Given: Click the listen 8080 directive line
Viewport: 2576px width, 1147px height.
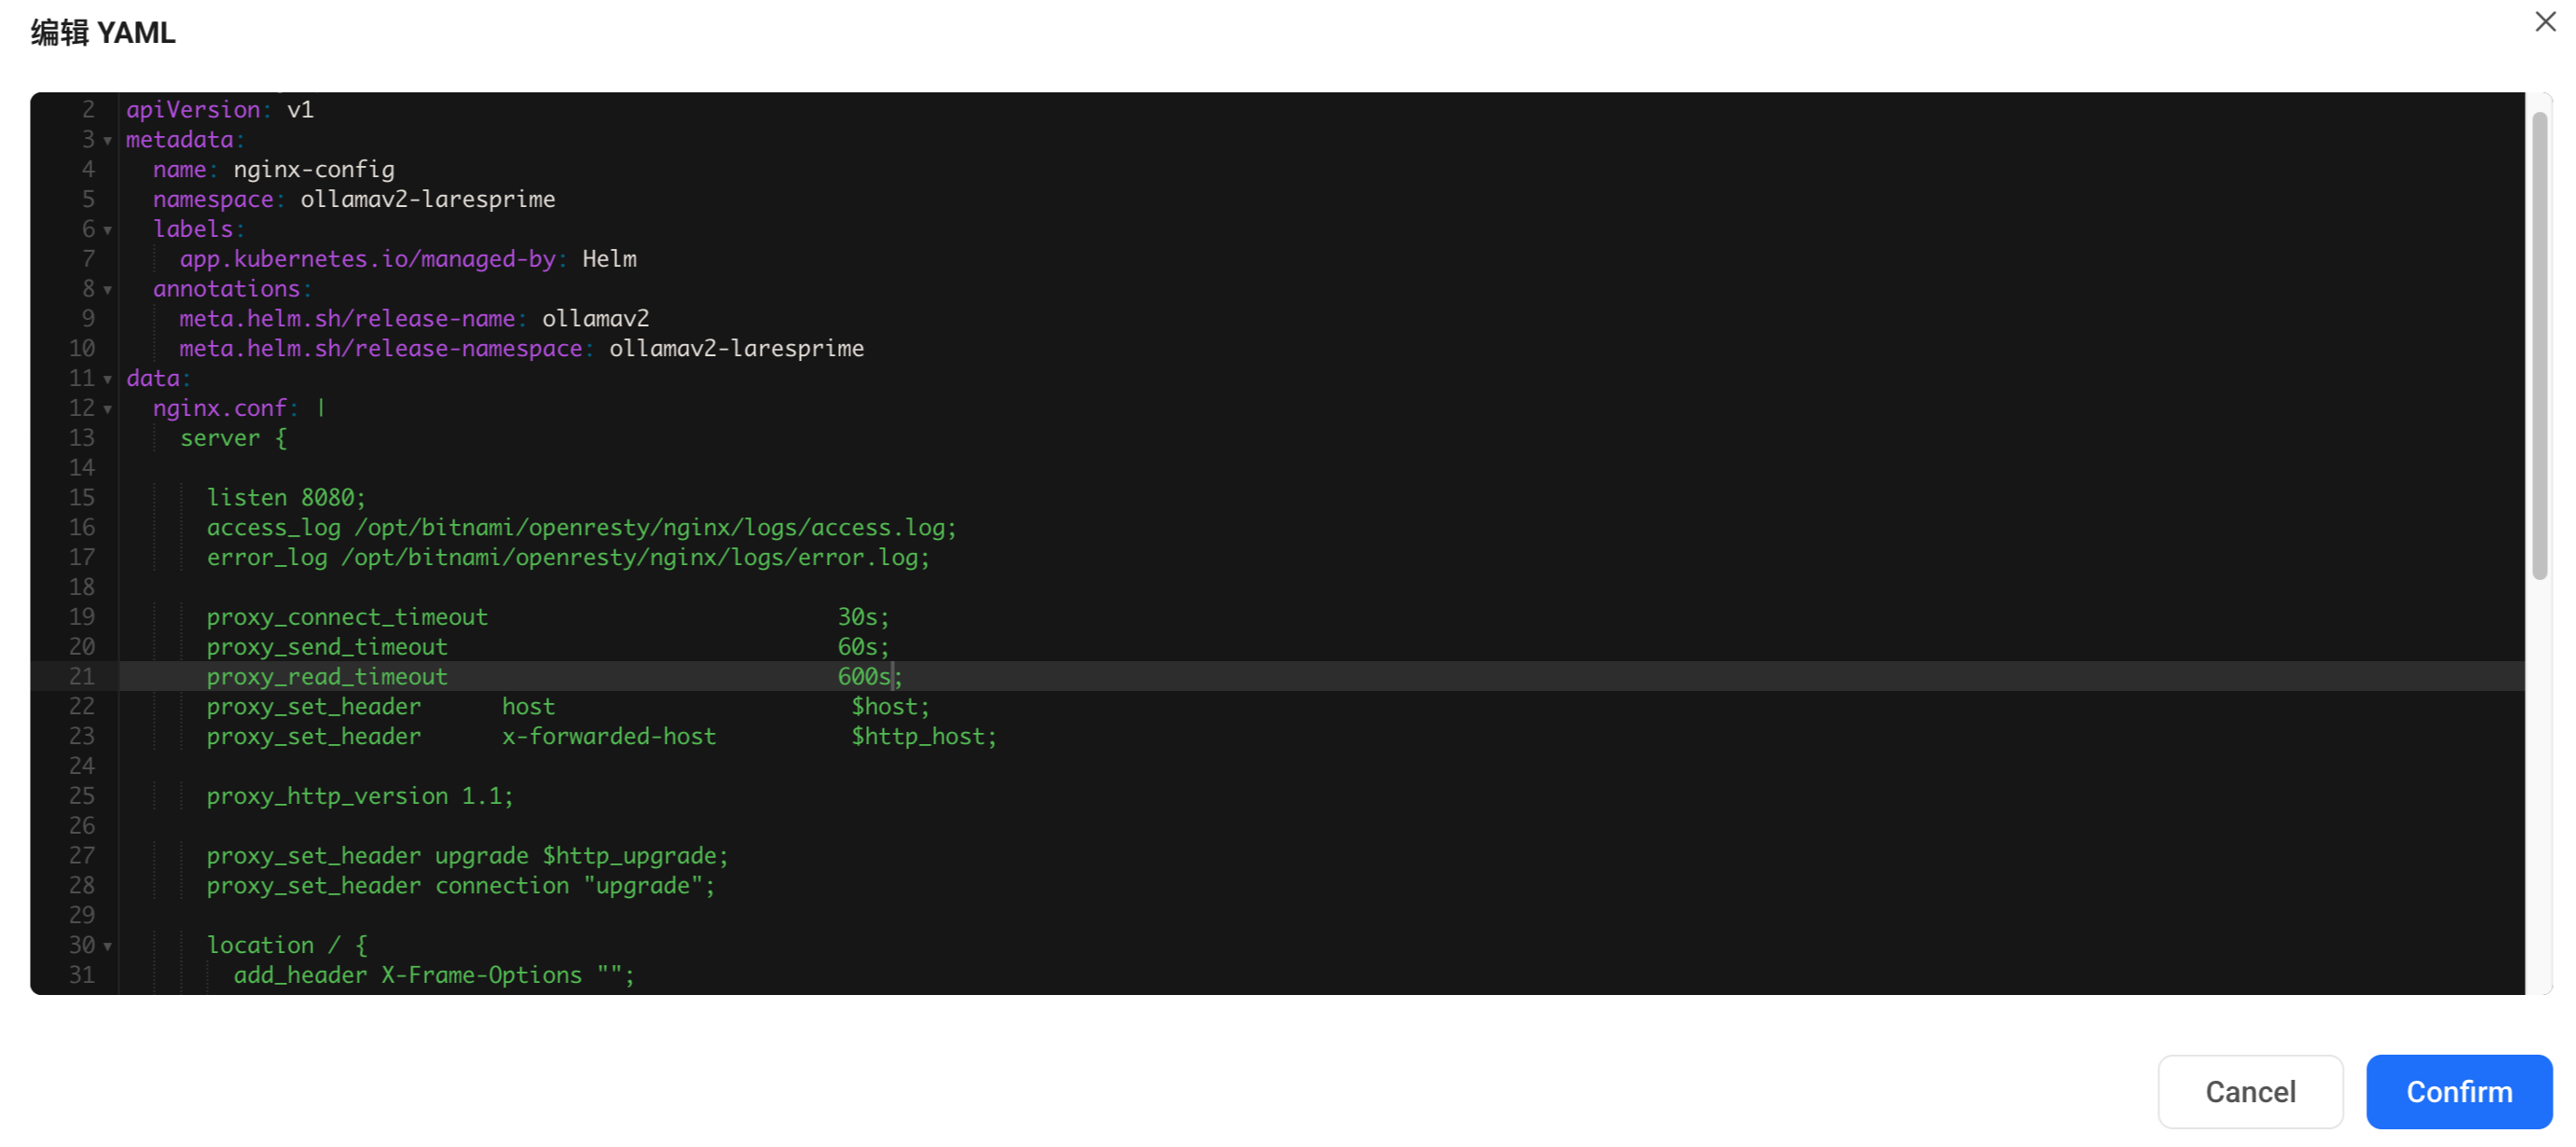Looking at the screenshot, I should tap(285, 497).
